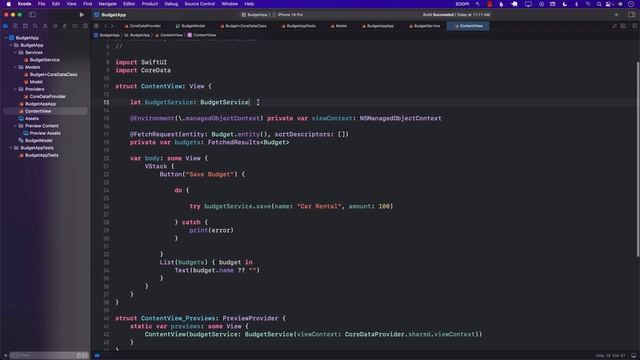Collapse the Services folder
640x360 pixels.
click(16, 52)
